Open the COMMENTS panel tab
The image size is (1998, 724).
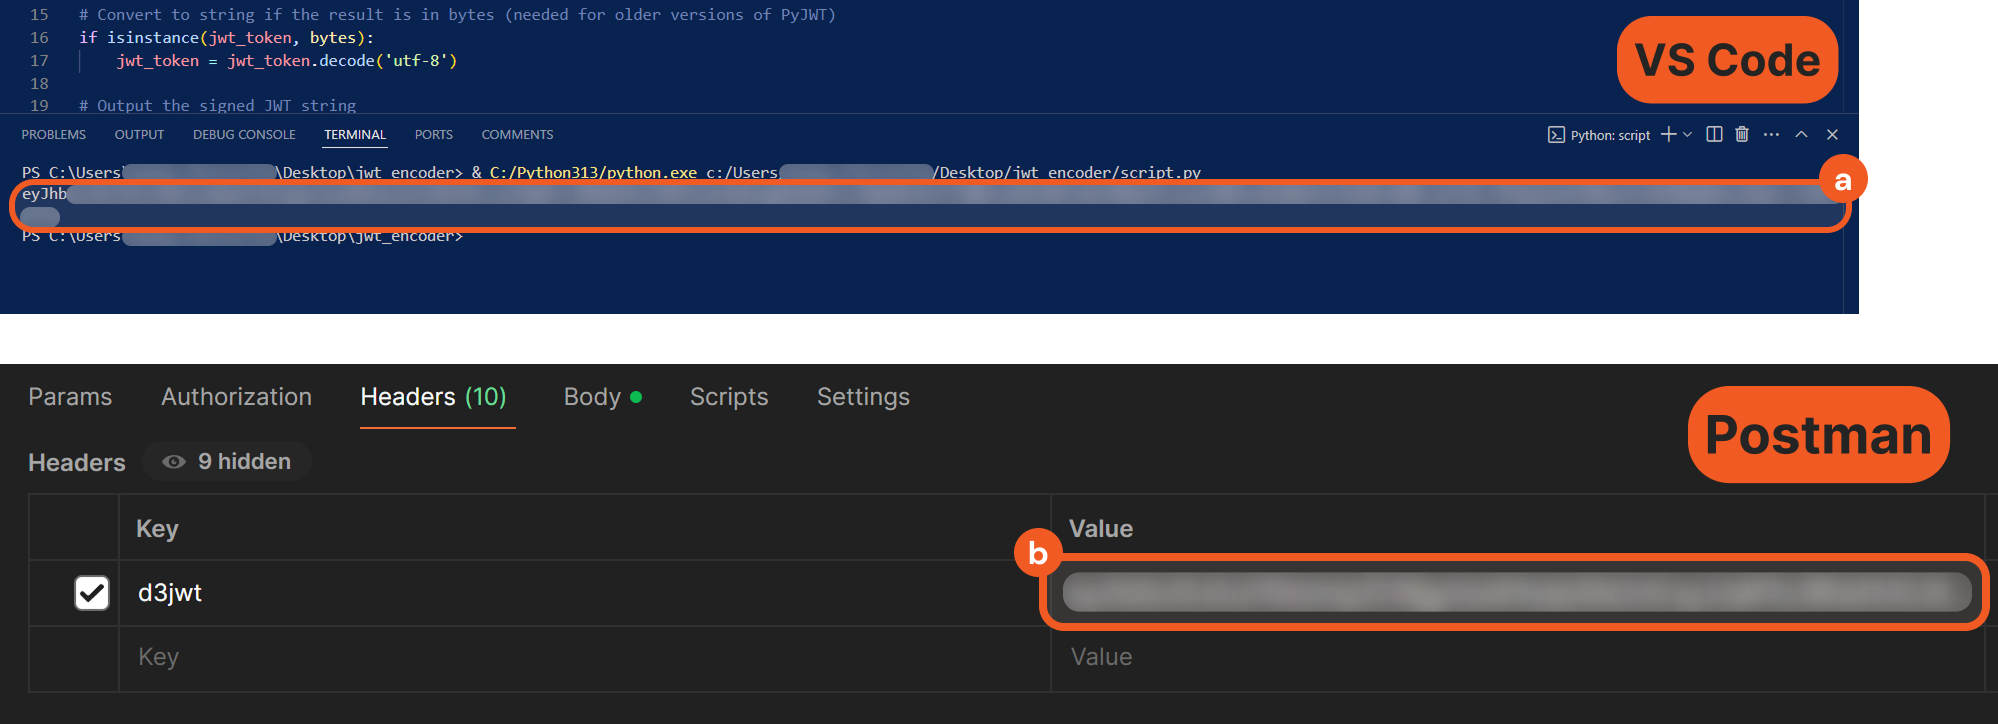[517, 135]
